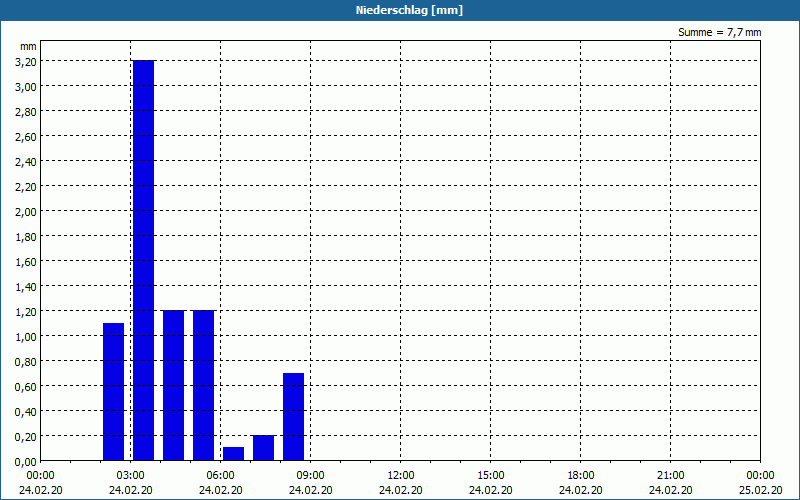Screen dimensions: 800x500
Task: Click the x-axis time label "03:00"
Action: click(x=131, y=476)
